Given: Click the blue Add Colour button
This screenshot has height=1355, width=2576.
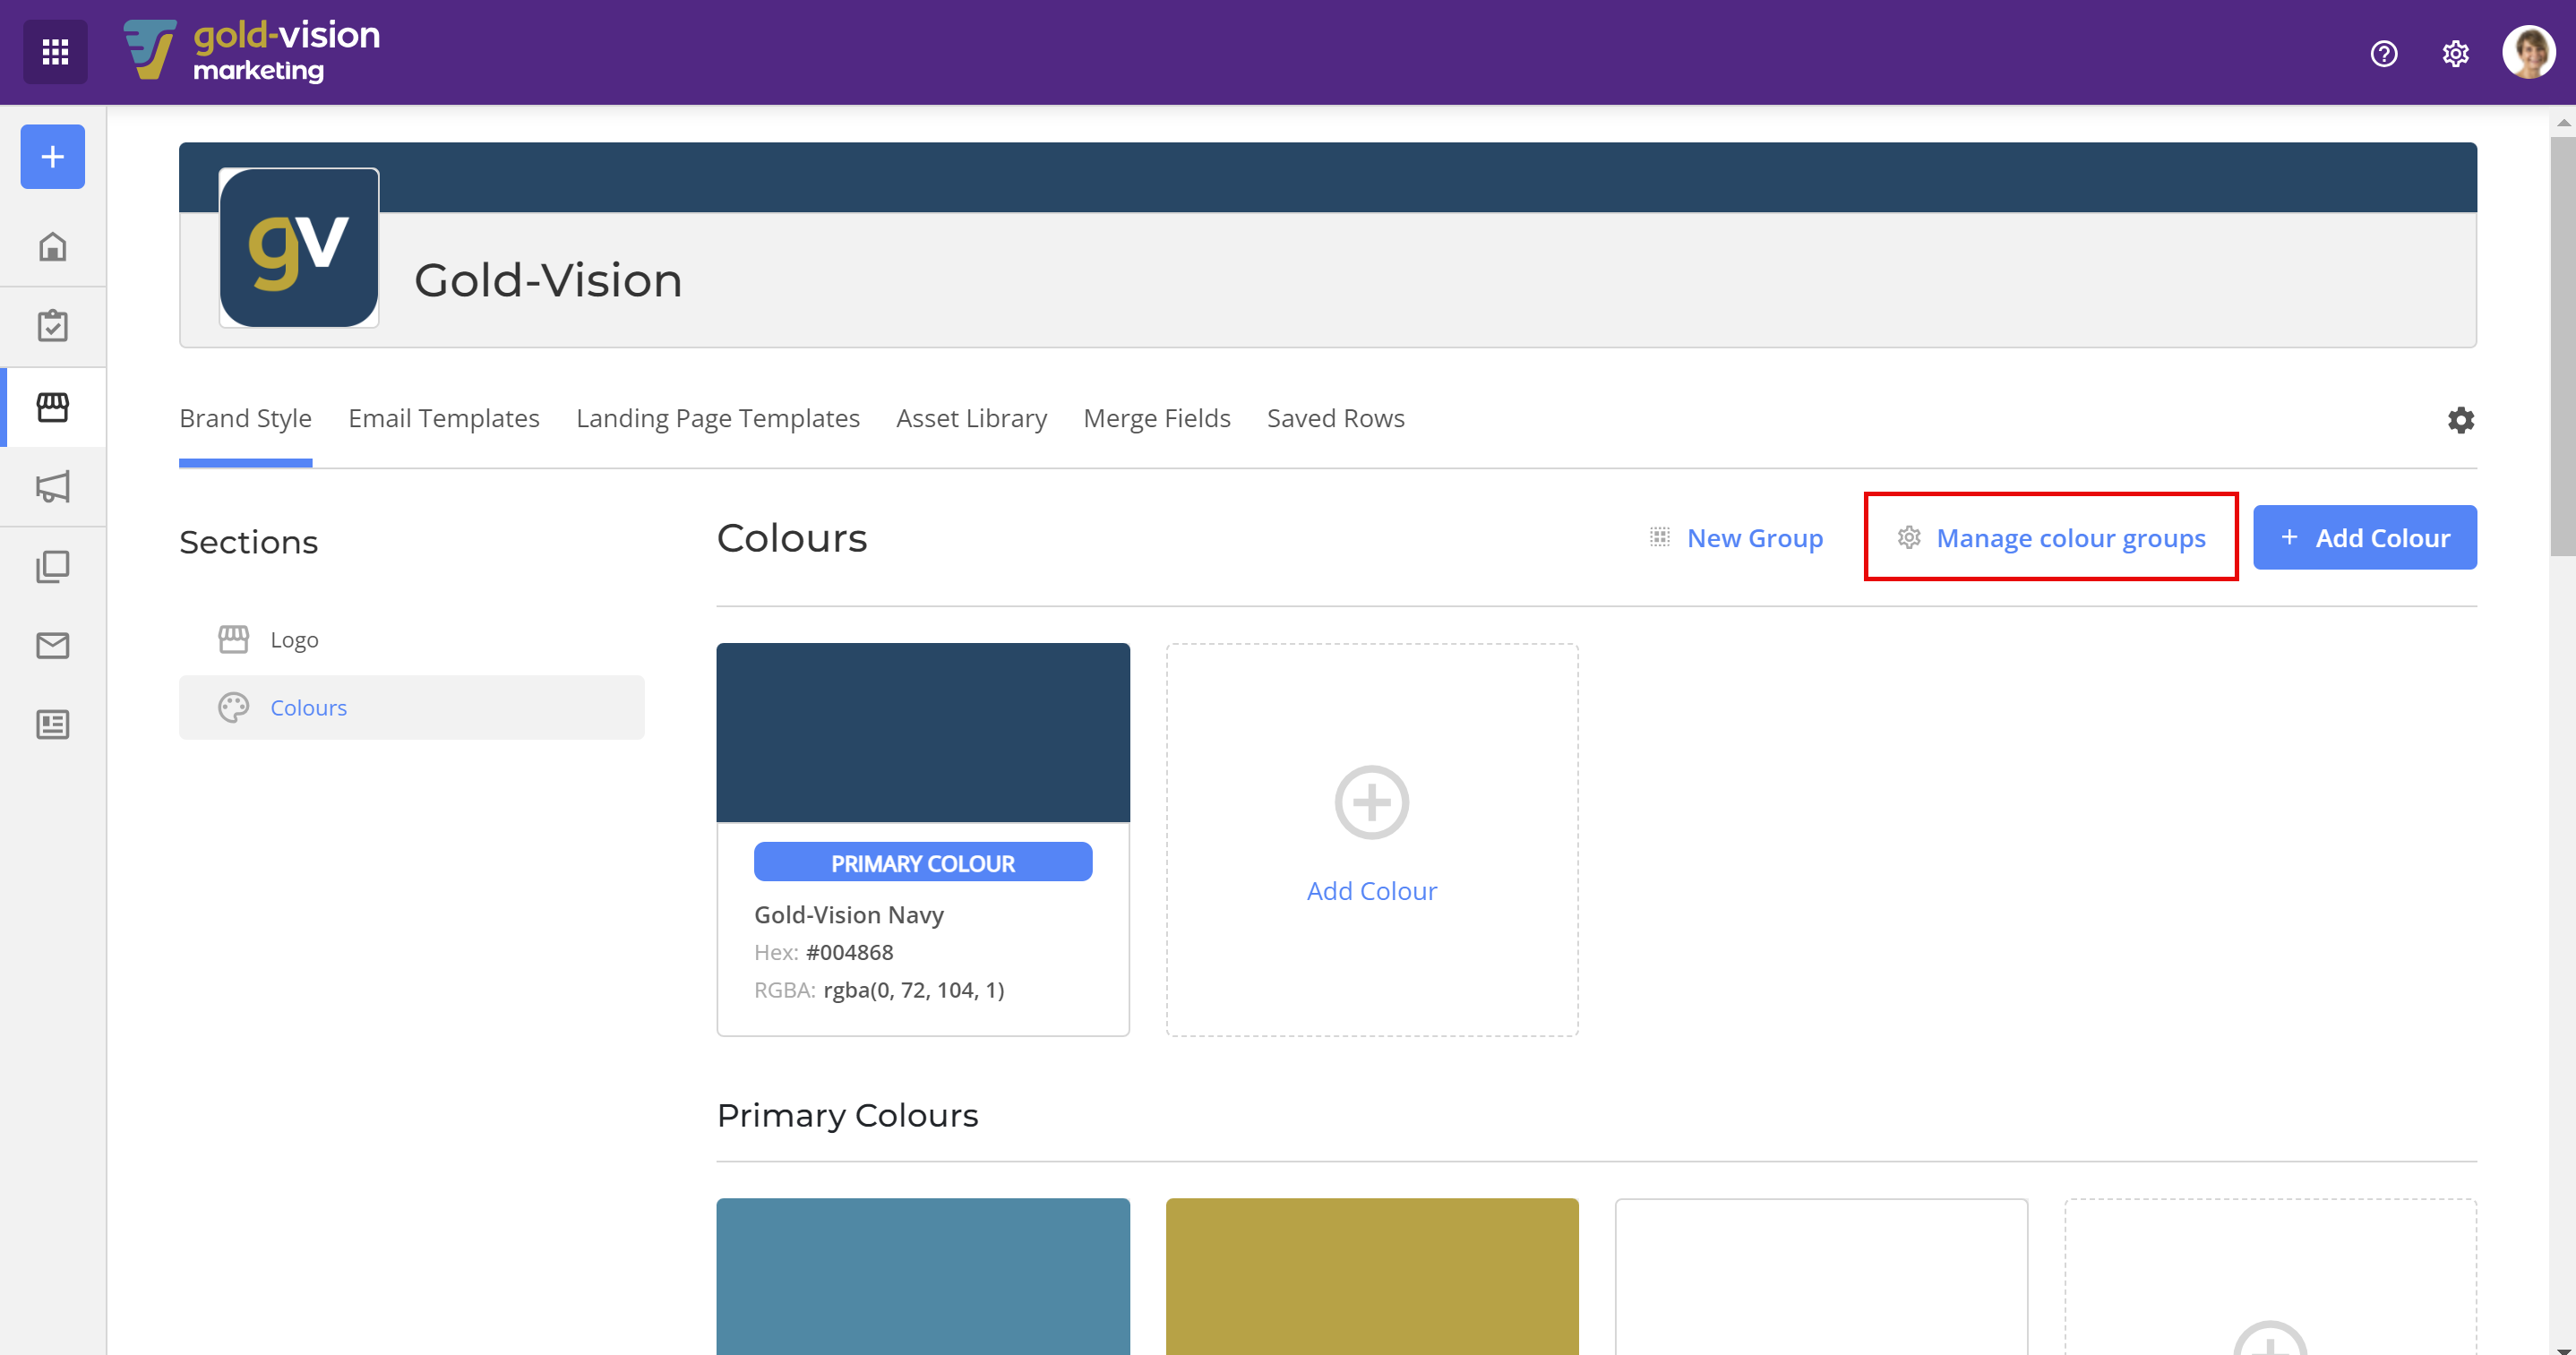Looking at the screenshot, I should point(2364,538).
